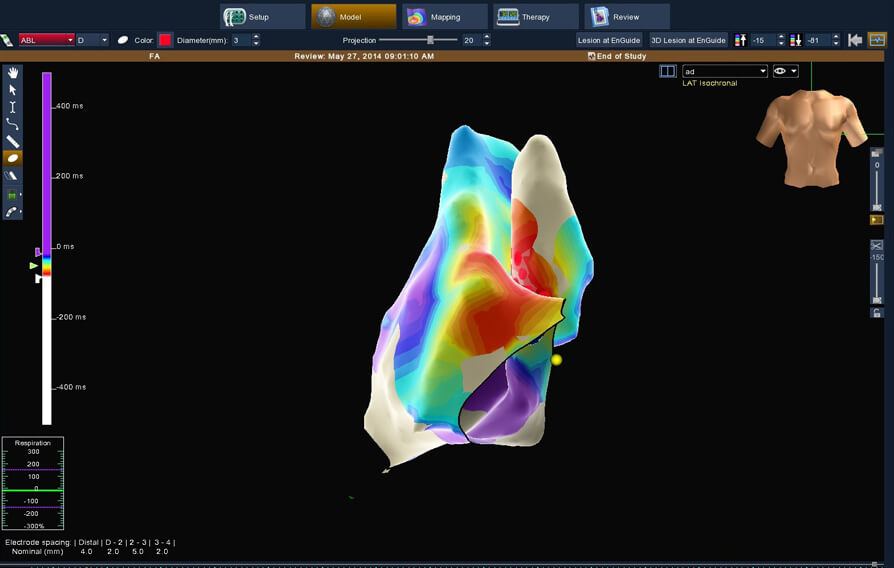Open the Therapy tab
The image size is (894, 568).
tap(536, 17)
